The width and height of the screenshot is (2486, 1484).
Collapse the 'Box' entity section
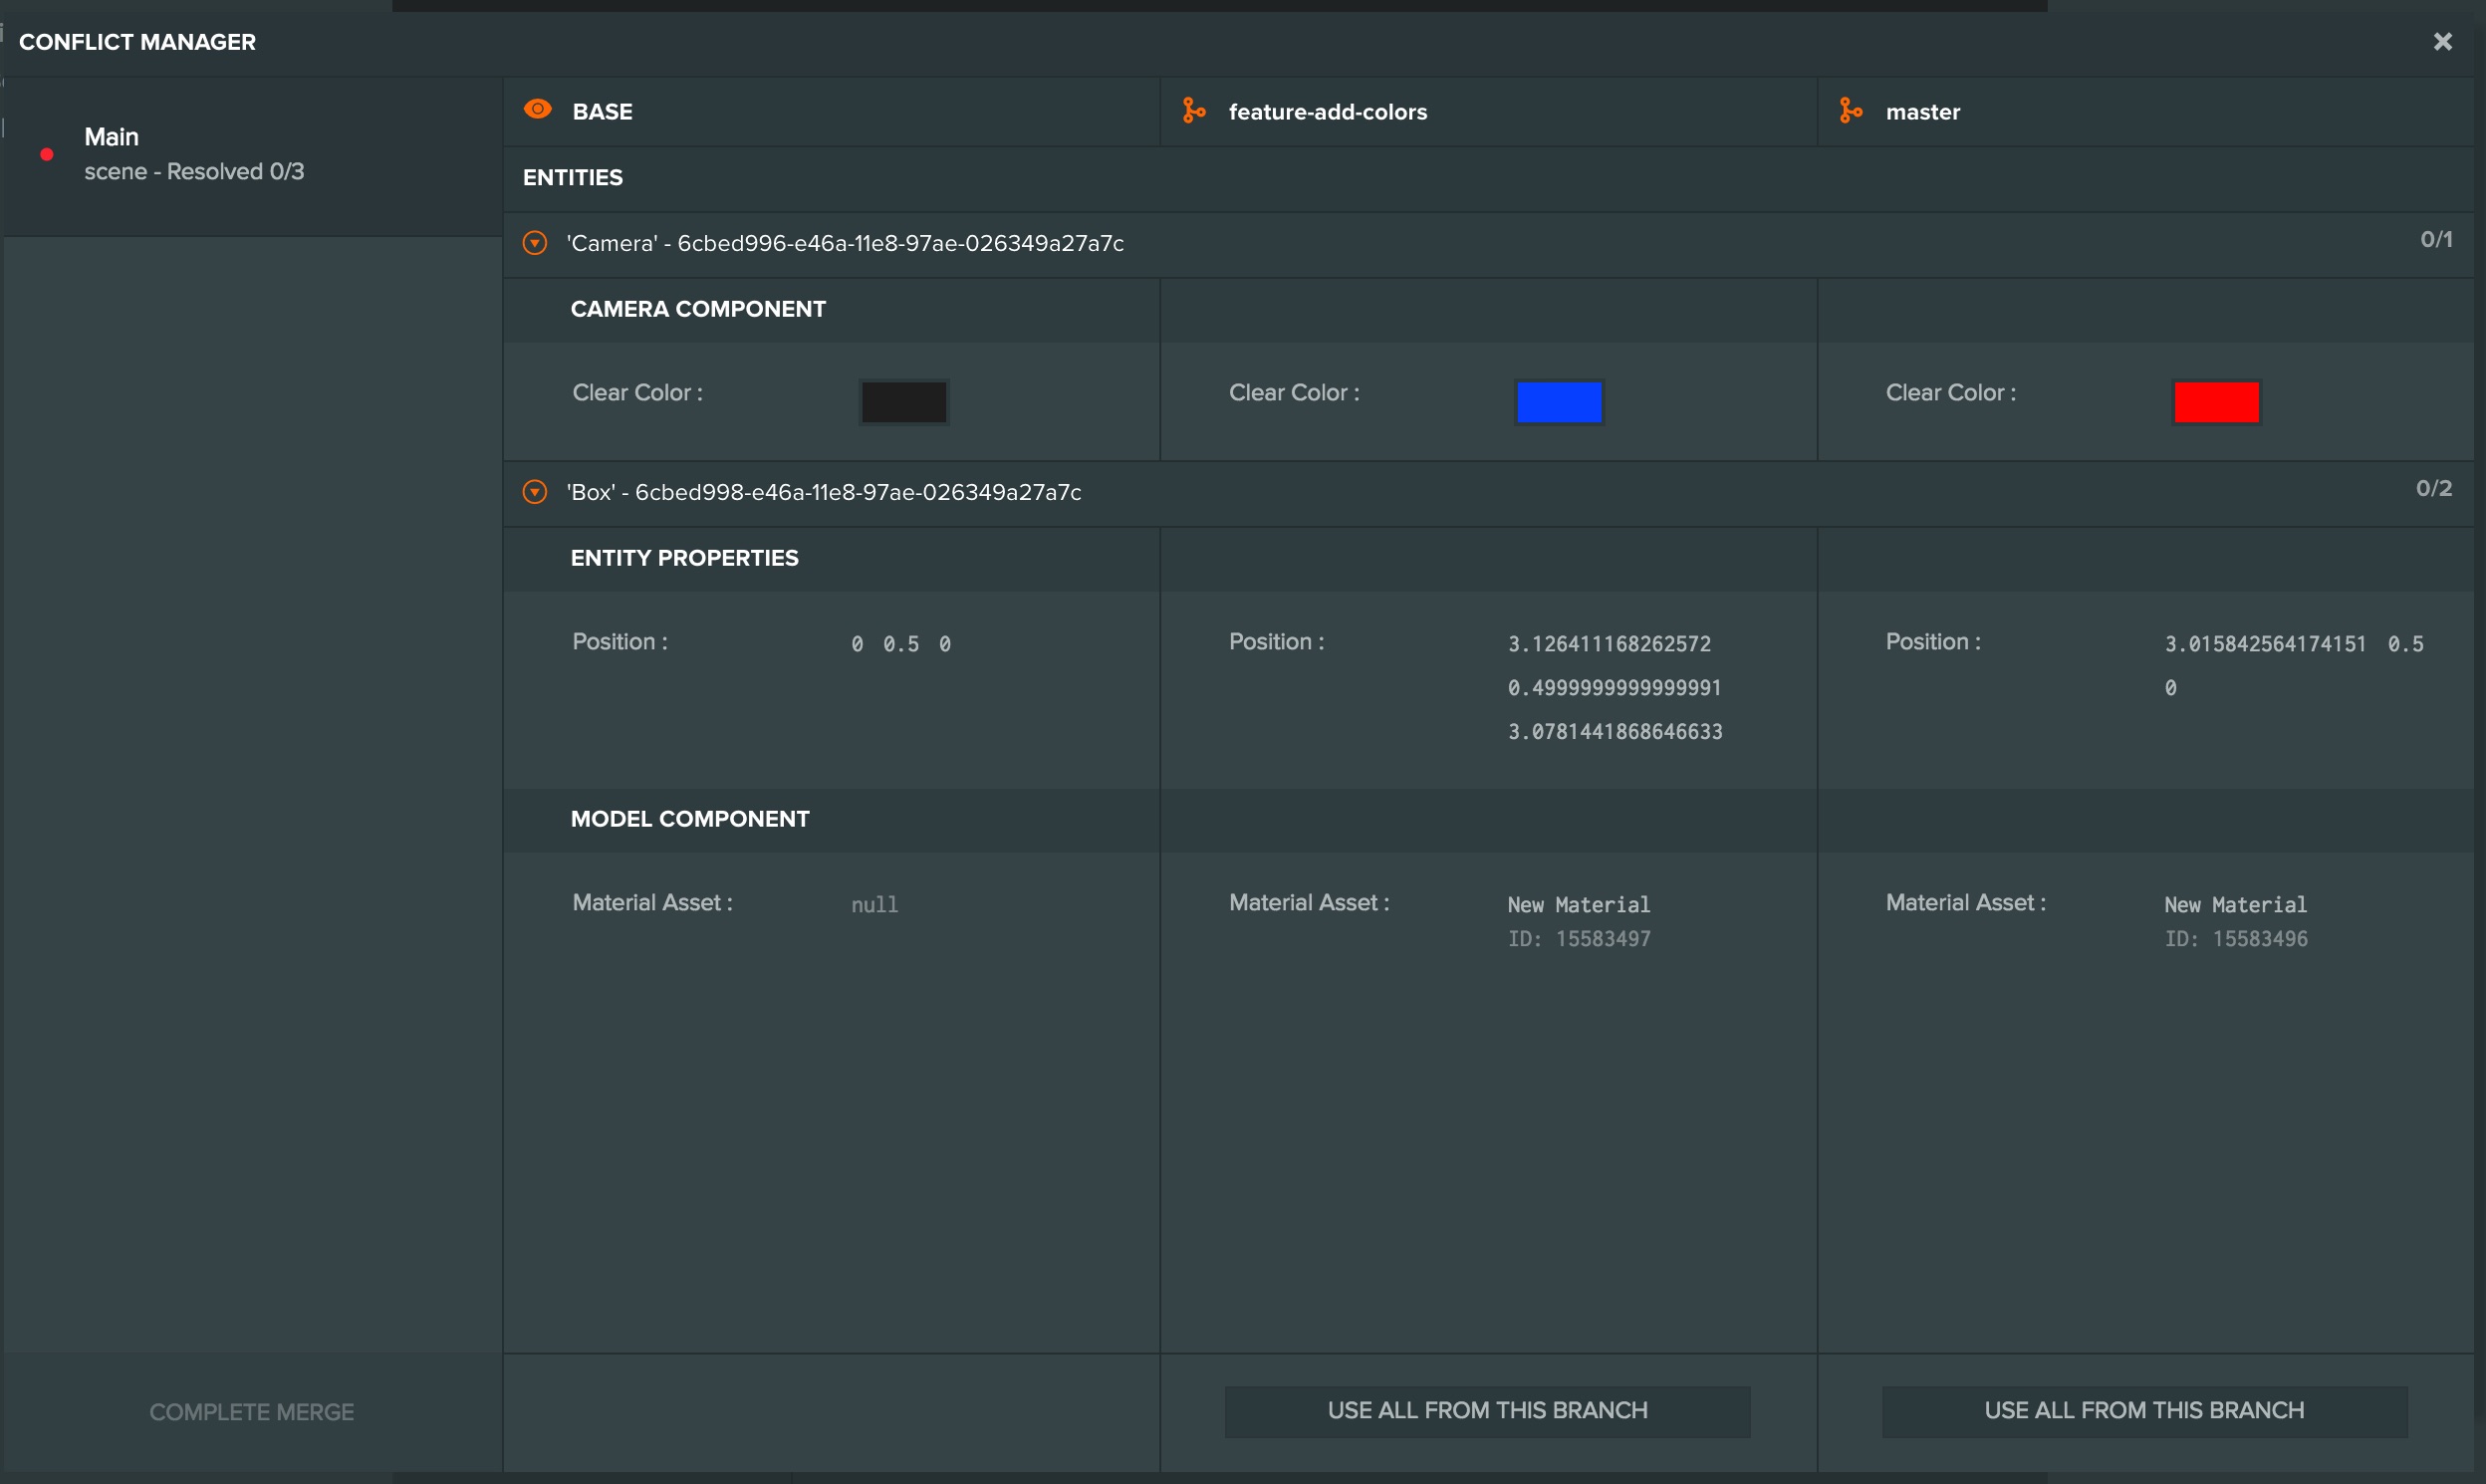coord(535,492)
